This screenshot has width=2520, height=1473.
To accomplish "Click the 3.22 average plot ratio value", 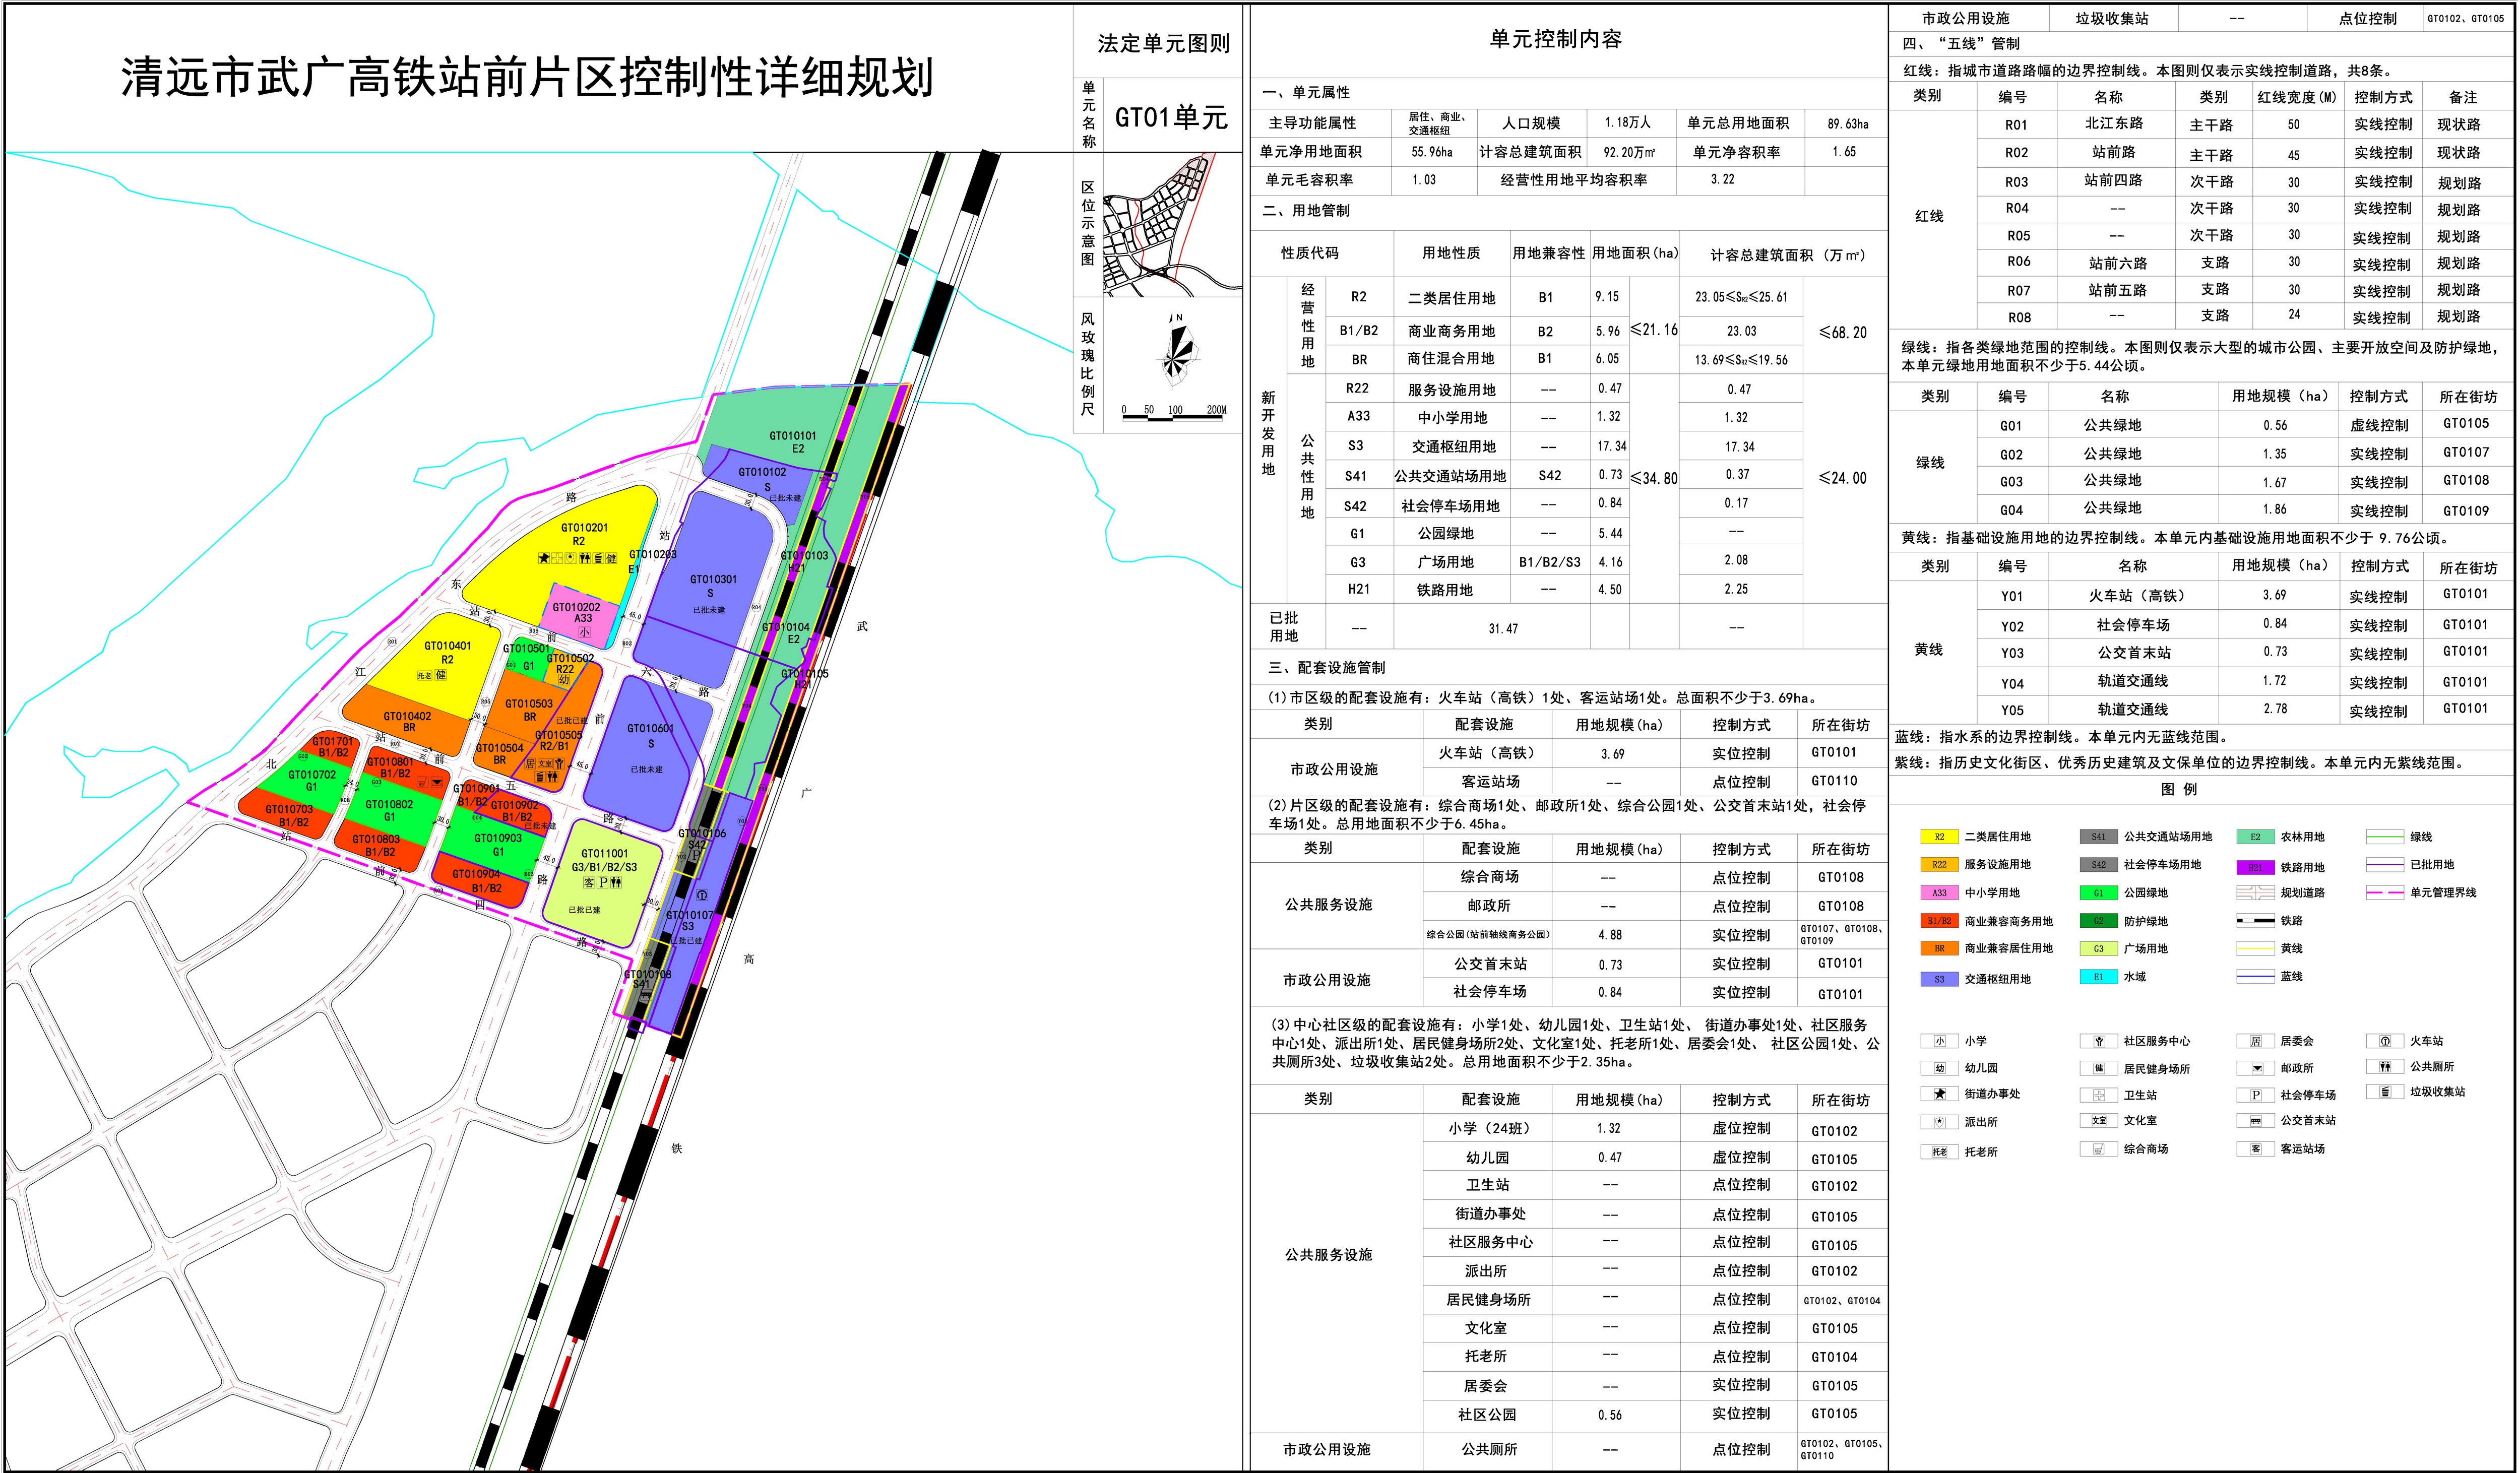I will (x=1722, y=179).
